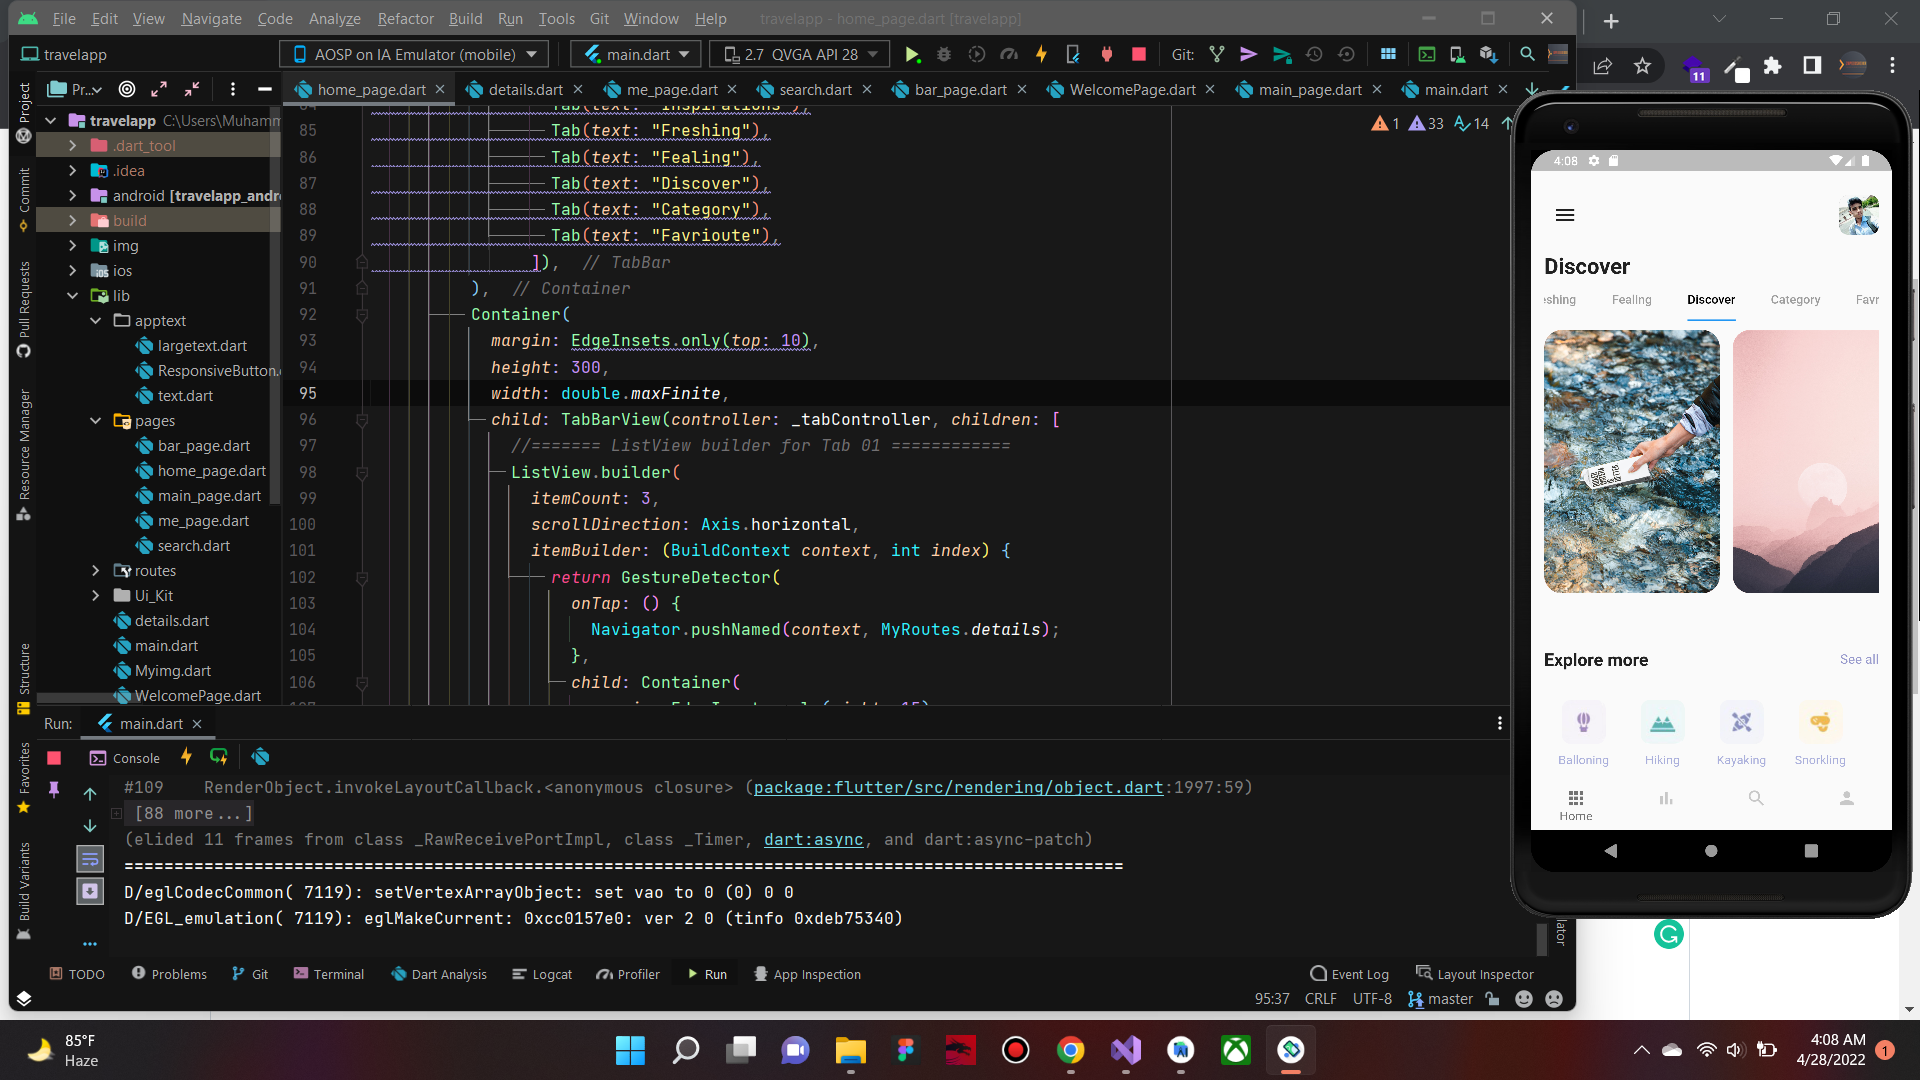
Task: Toggle the Structure tool window sidebar button
Action: pos(24,679)
